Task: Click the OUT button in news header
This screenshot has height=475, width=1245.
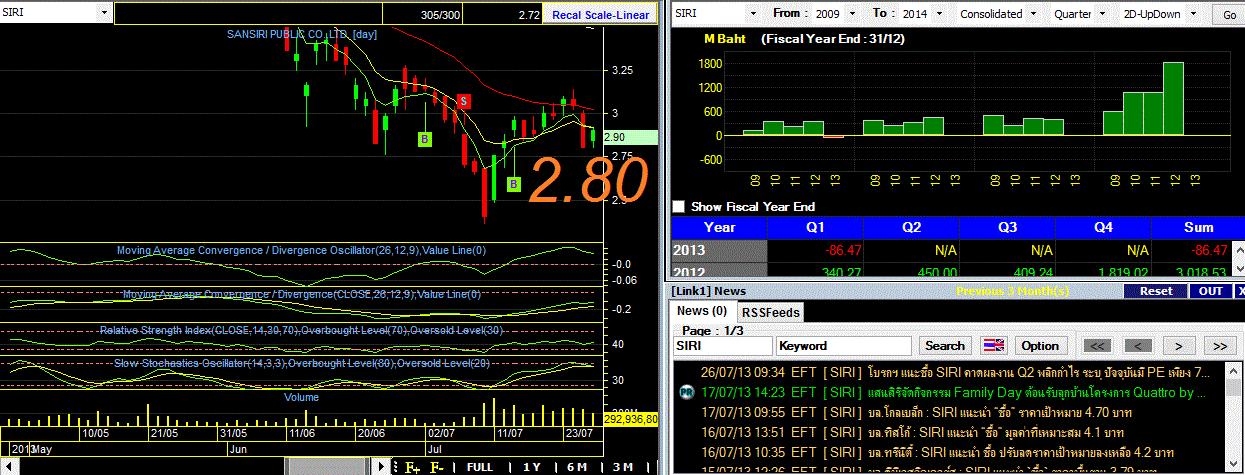Action: (x=1210, y=291)
